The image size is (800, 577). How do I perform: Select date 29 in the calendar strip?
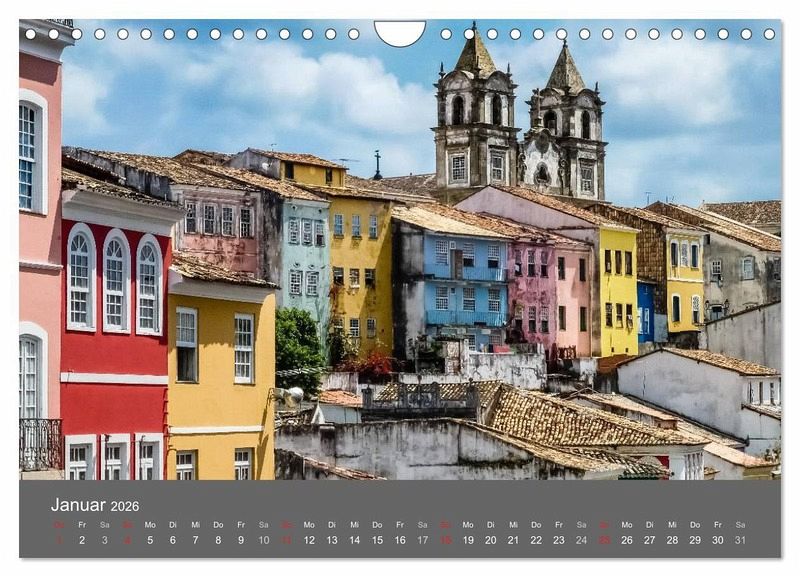tap(695, 540)
